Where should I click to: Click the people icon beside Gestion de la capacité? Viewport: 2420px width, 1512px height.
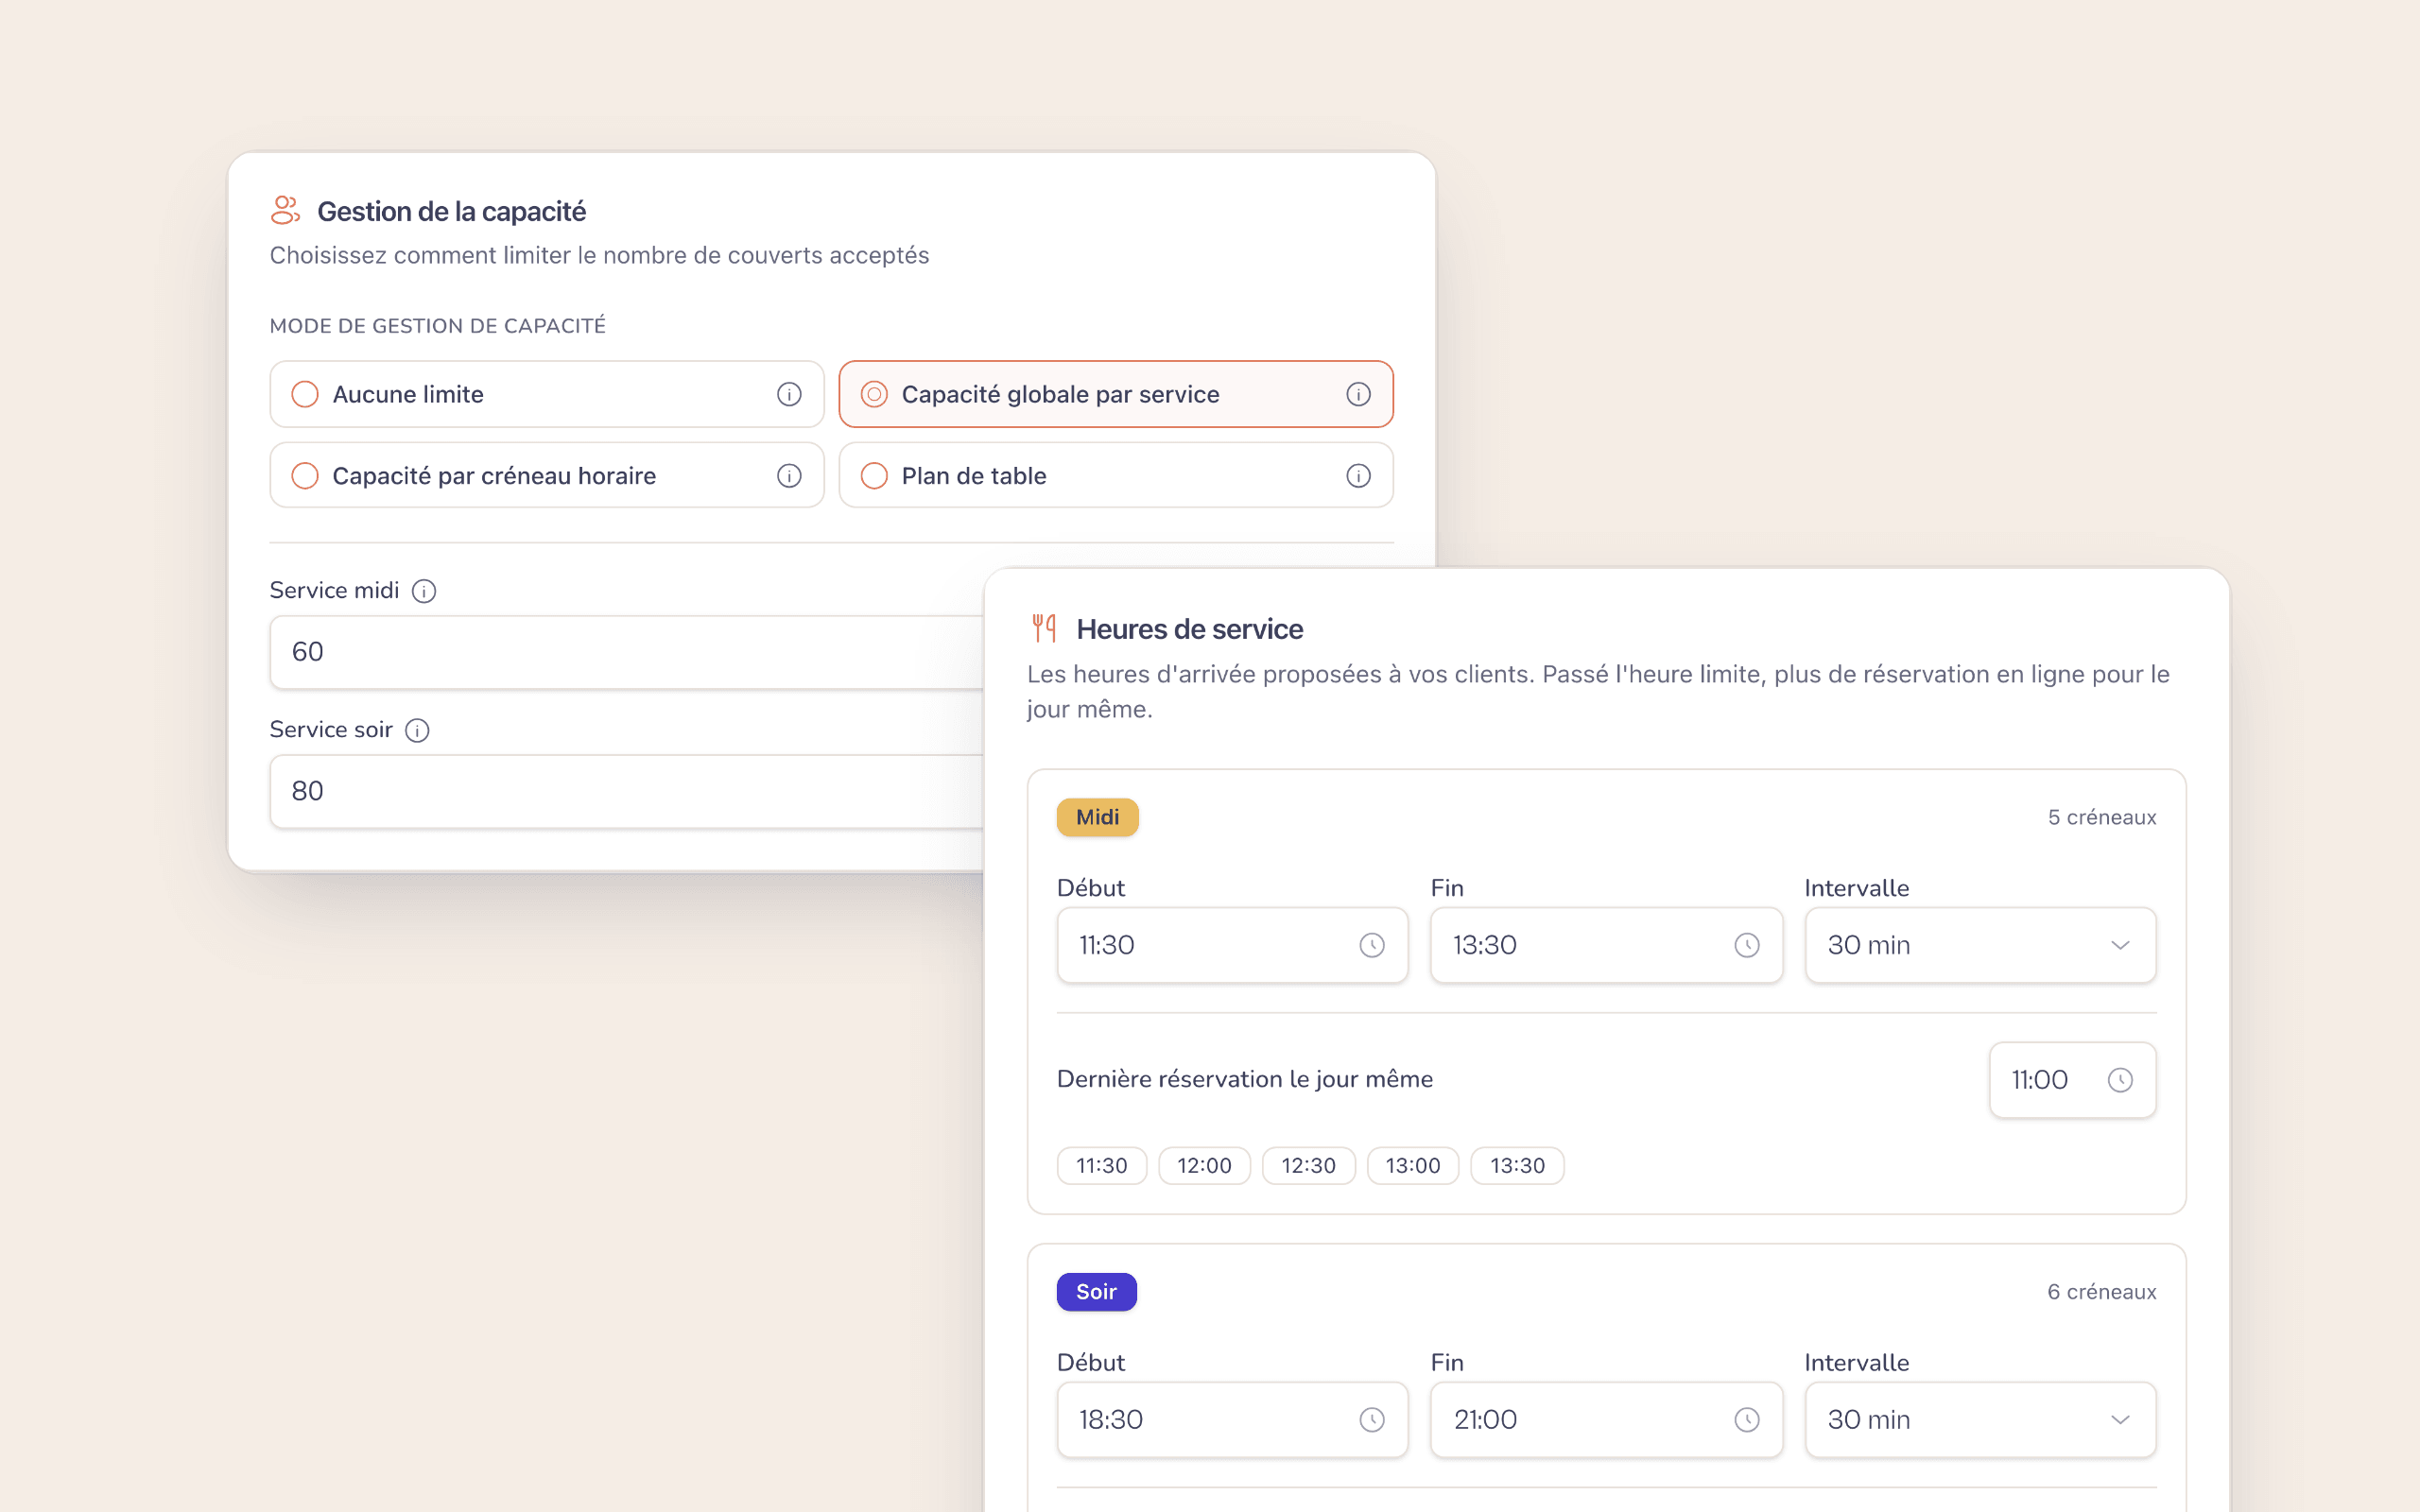(285, 210)
